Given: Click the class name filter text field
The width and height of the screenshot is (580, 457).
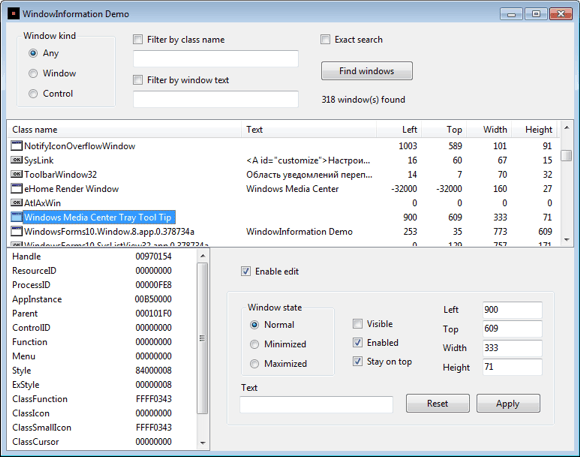Looking at the screenshot, I should (x=216, y=59).
